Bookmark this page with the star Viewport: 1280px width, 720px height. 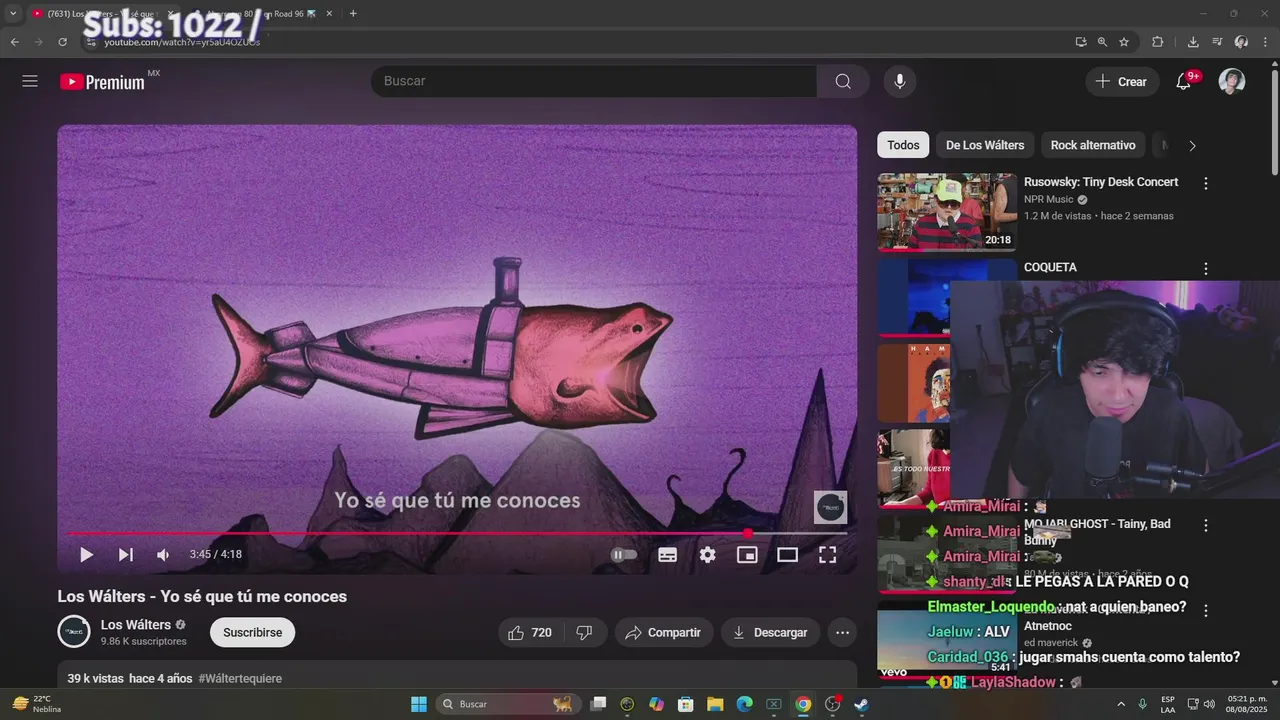pos(1124,42)
